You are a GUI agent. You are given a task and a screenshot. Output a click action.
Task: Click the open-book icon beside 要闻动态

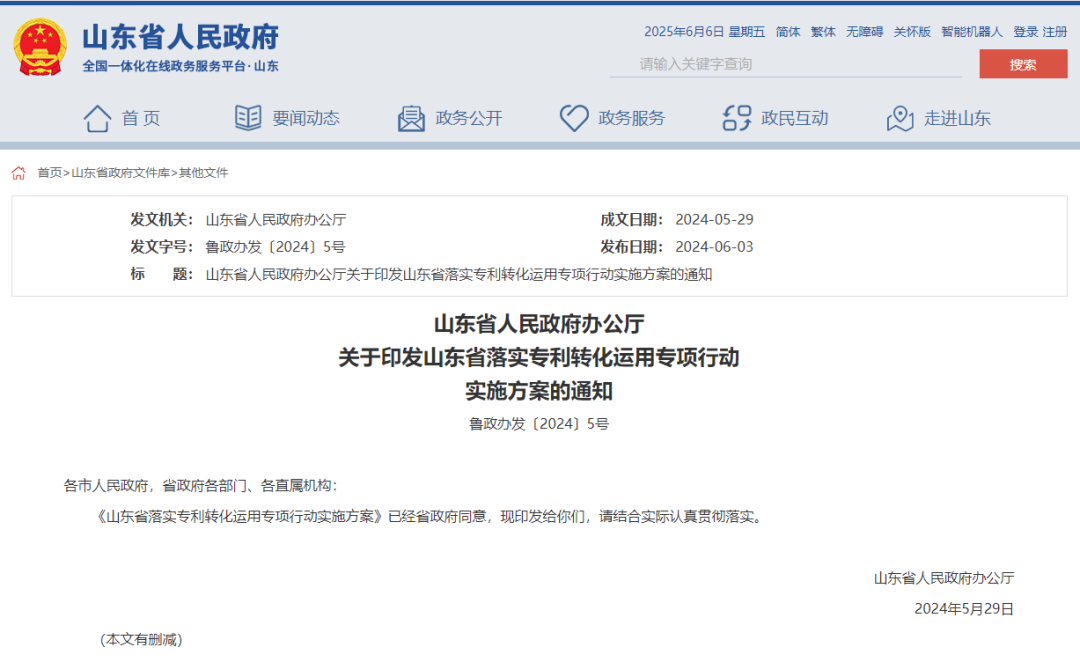point(248,118)
